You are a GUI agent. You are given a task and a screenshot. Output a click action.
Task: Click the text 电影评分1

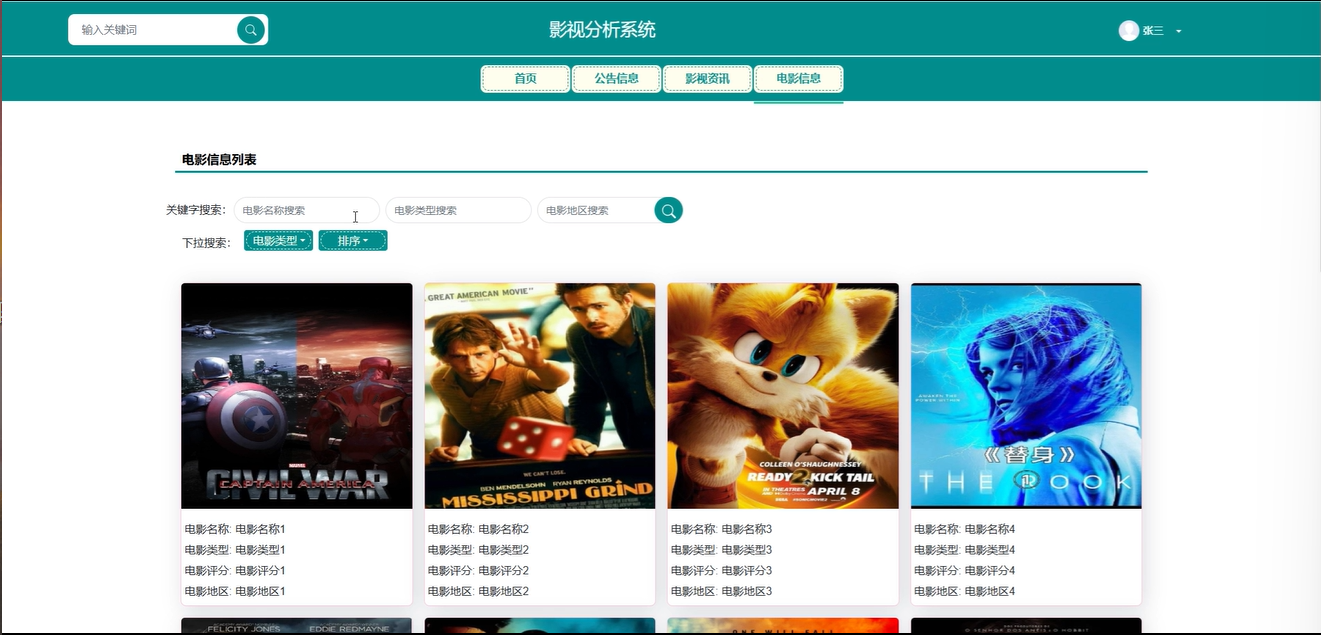pyautogui.click(x=260, y=571)
